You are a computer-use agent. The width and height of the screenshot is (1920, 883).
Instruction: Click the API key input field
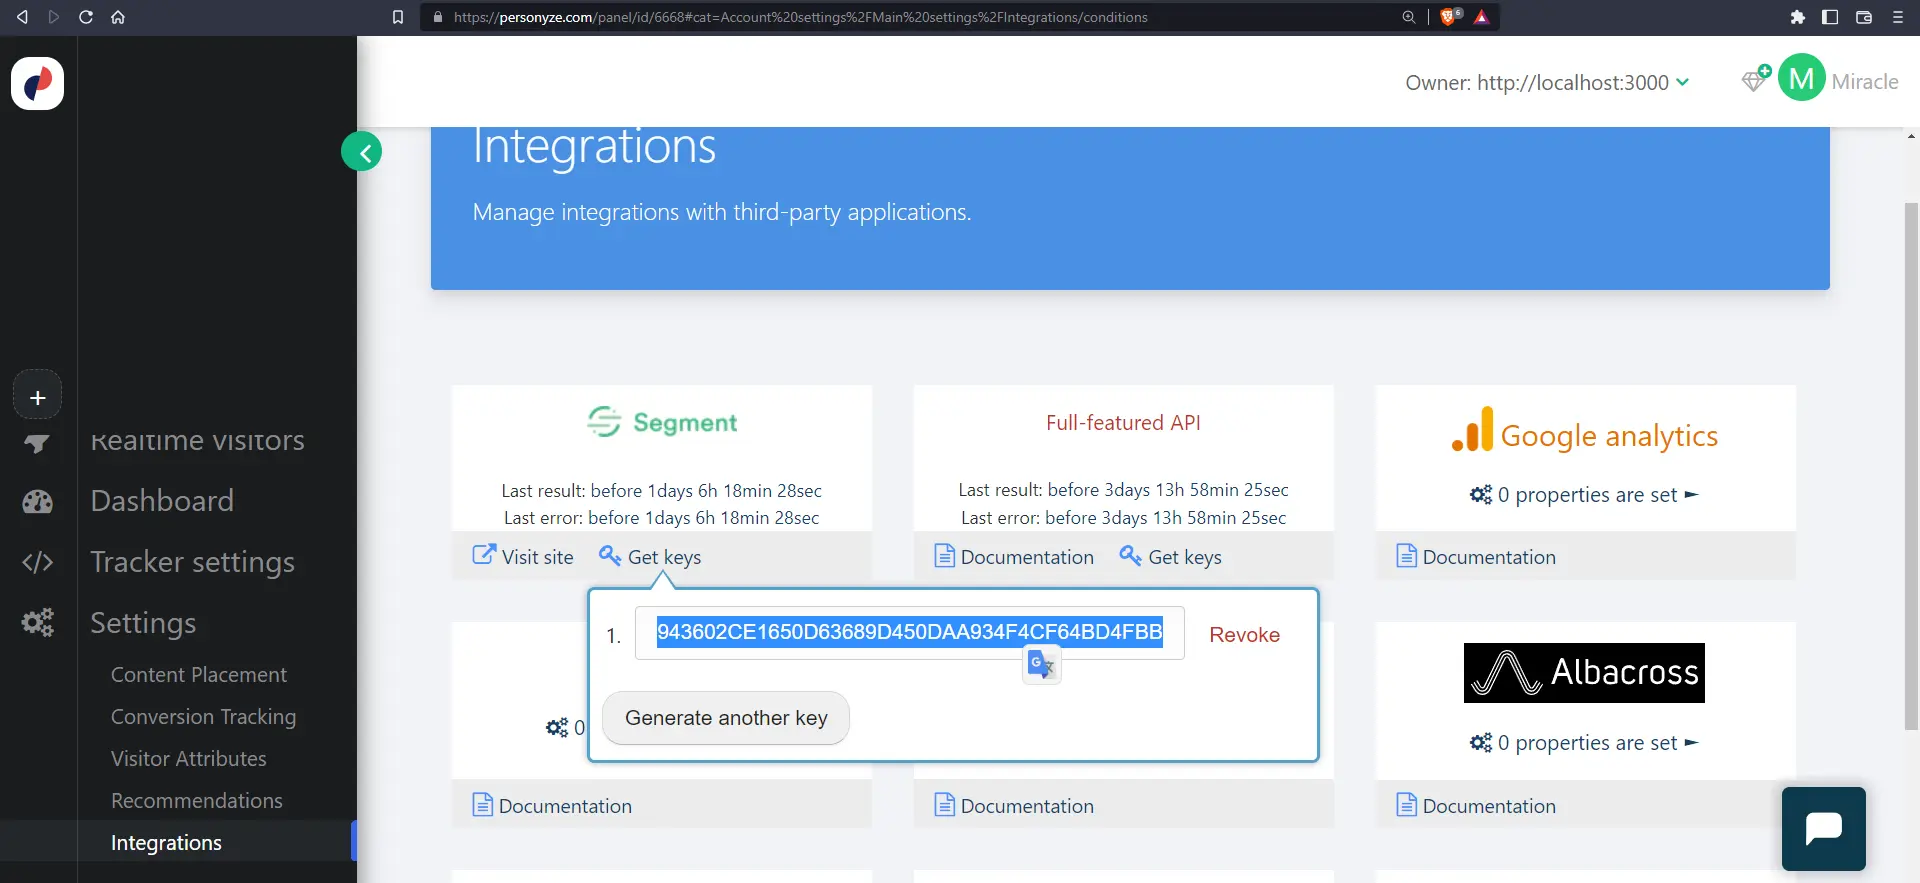point(910,632)
